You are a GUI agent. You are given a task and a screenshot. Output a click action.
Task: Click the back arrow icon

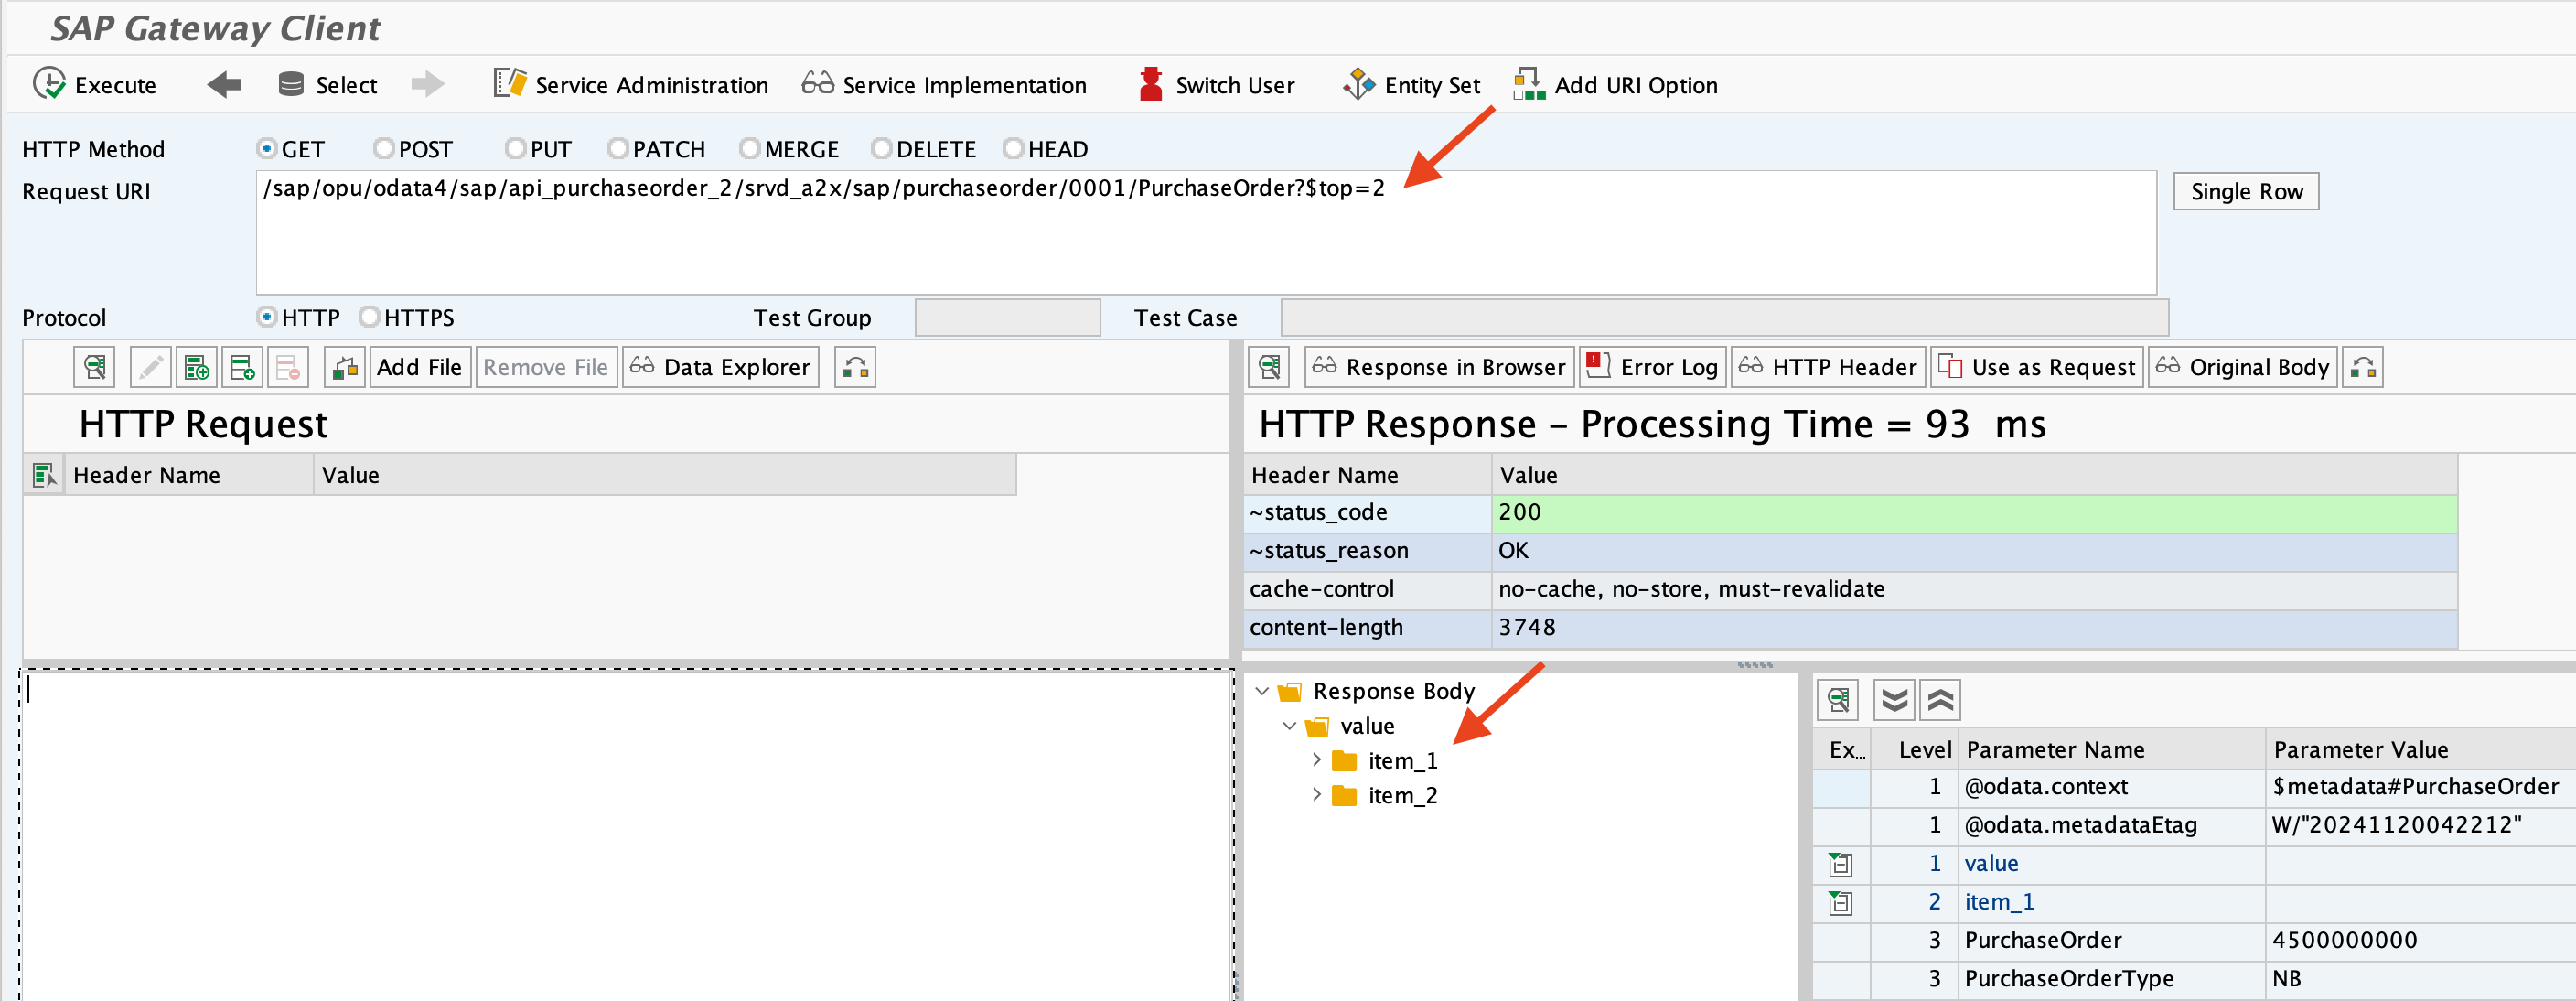coord(224,84)
